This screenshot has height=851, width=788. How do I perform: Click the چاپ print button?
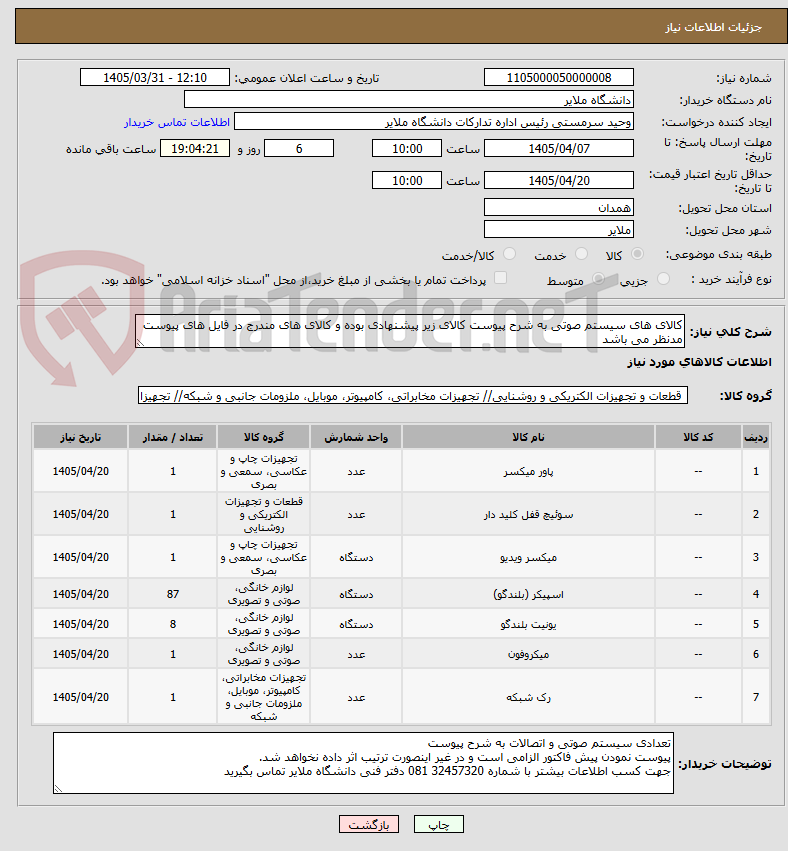click(439, 824)
